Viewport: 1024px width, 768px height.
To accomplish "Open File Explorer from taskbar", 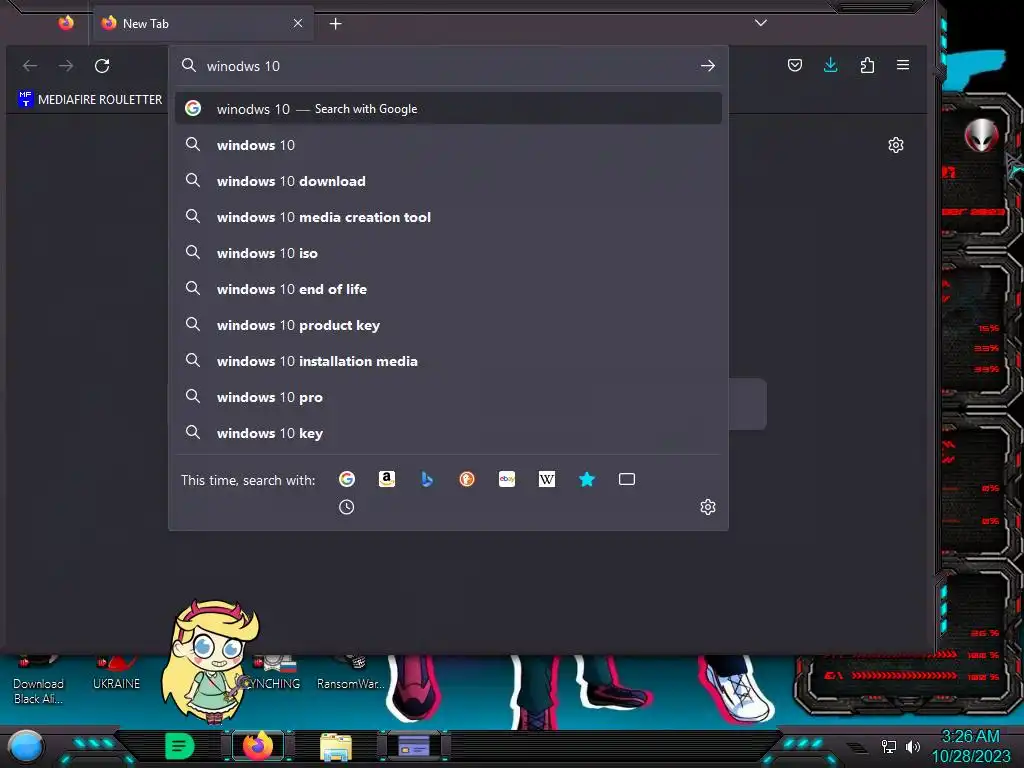I will (336, 746).
